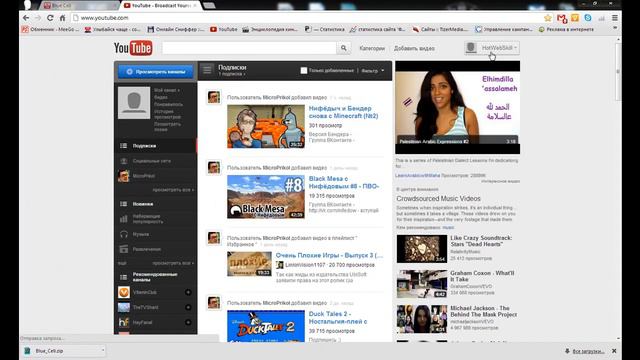The width and height of the screenshot is (640, 360).
Task: Click the Palestinian Arabic Expressions featured thumbnail
Action: coord(457,107)
